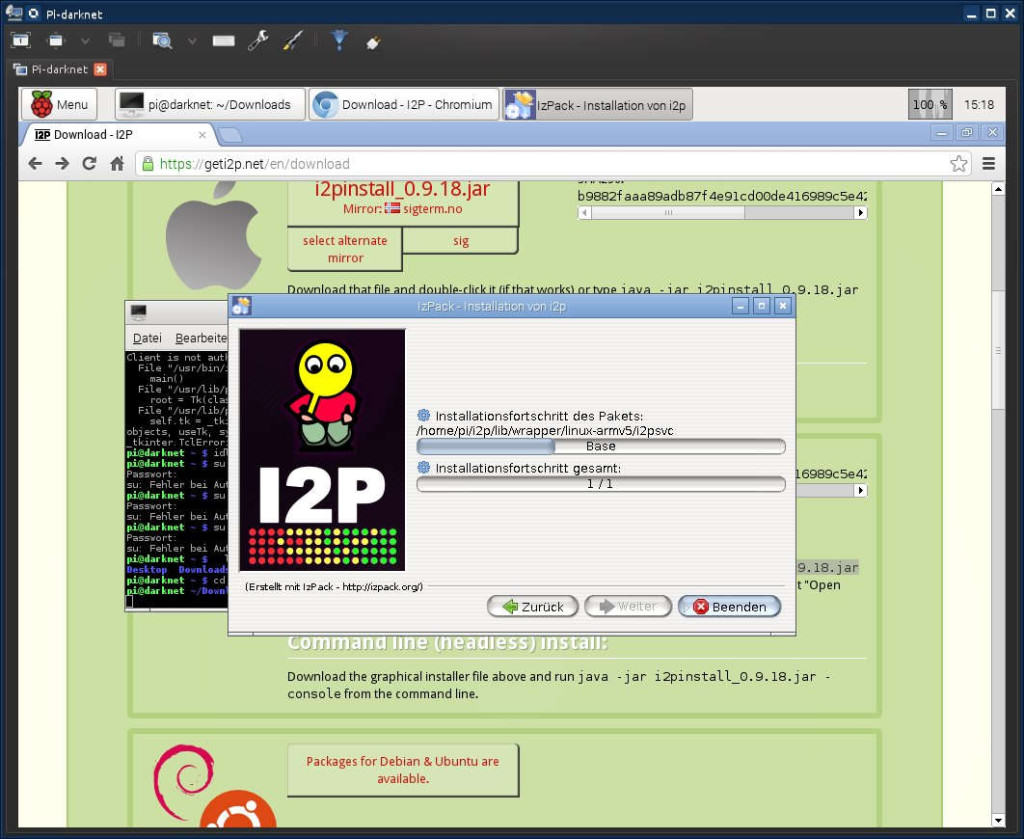This screenshot has width=1024, height=839.
Task: Close the IzPack installer window
Action: (x=783, y=306)
